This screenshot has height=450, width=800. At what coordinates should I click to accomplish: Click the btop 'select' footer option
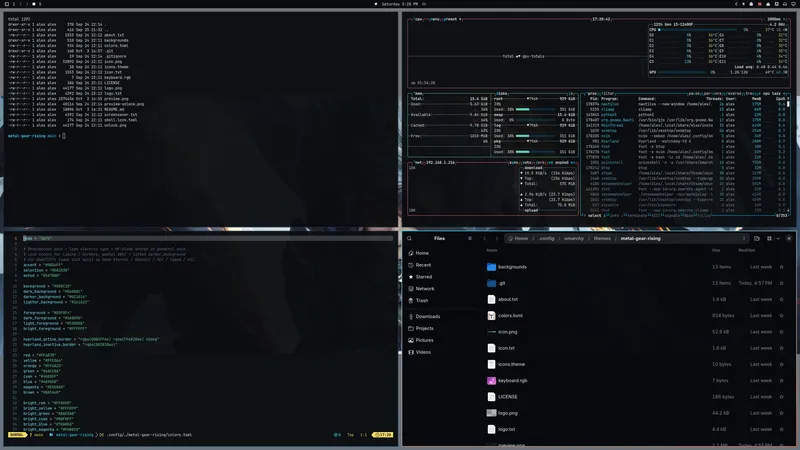[x=594, y=216]
